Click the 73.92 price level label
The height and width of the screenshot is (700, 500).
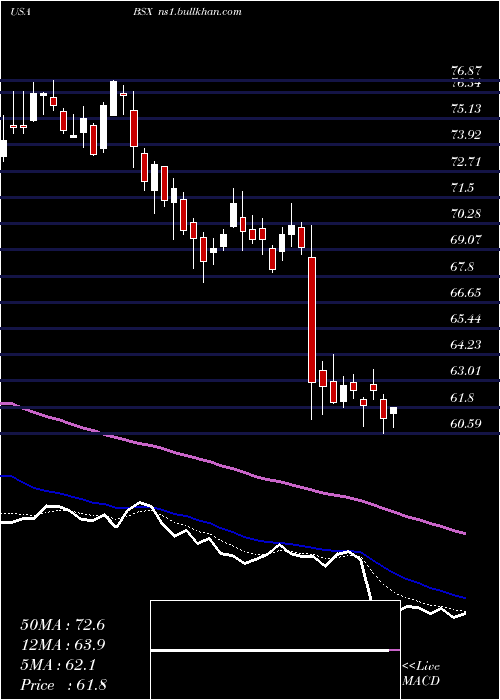point(466,134)
